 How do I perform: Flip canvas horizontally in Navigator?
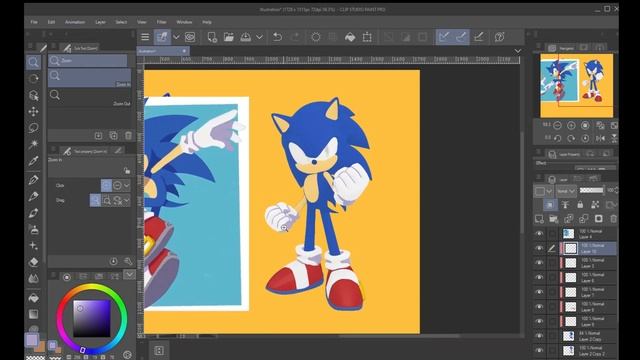[x=600, y=138]
